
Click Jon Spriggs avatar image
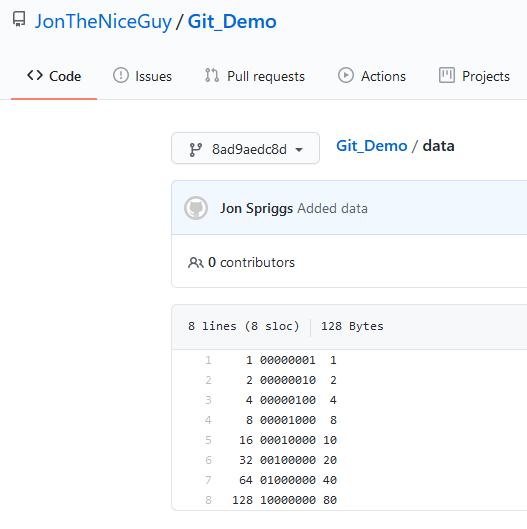click(196, 208)
